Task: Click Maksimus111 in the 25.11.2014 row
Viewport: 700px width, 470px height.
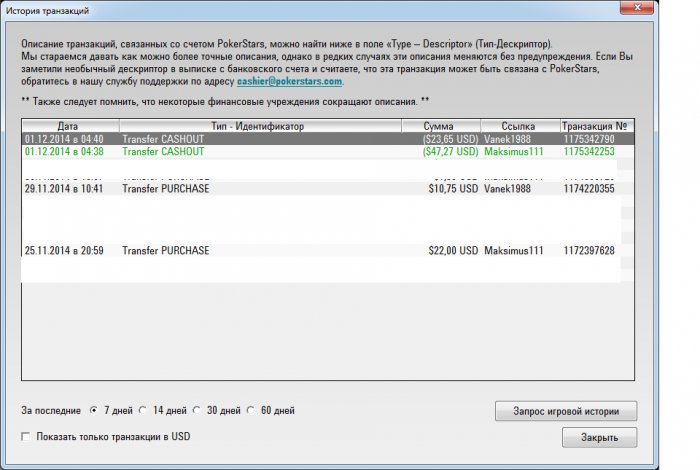Action: point(513,250)
